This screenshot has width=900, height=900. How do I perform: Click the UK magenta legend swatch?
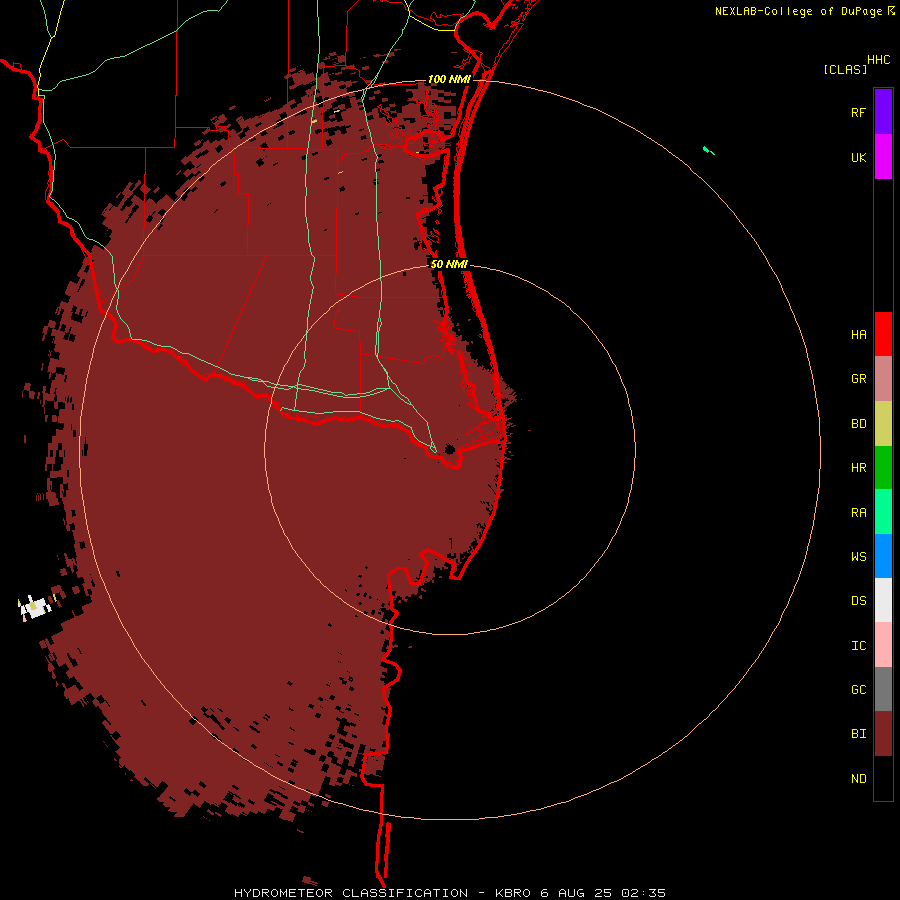(883, 157)
